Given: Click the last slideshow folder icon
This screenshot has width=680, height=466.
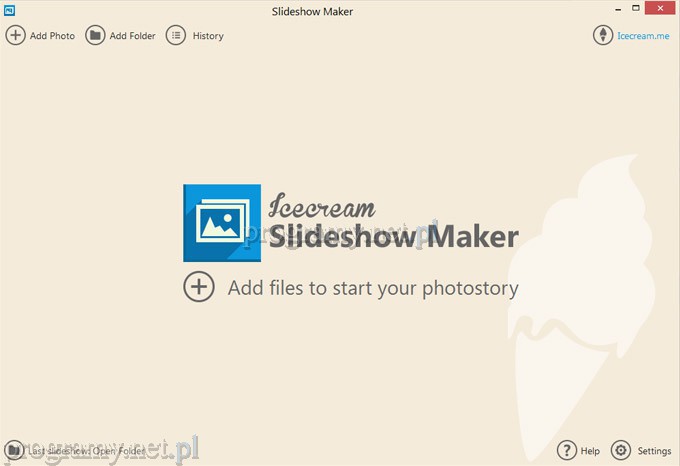Looking at the screenshot, I should (x=14, y=450).
